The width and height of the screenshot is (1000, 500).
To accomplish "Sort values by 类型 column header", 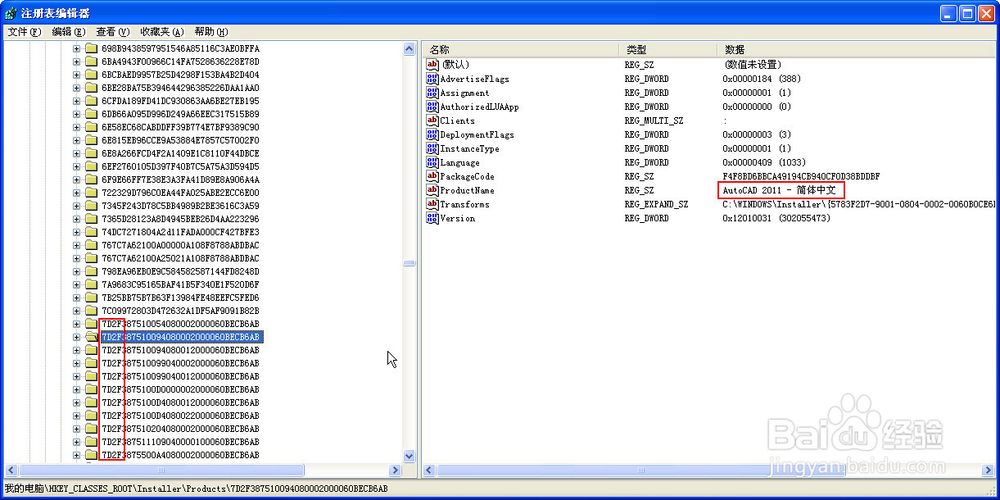I will 668,49.
